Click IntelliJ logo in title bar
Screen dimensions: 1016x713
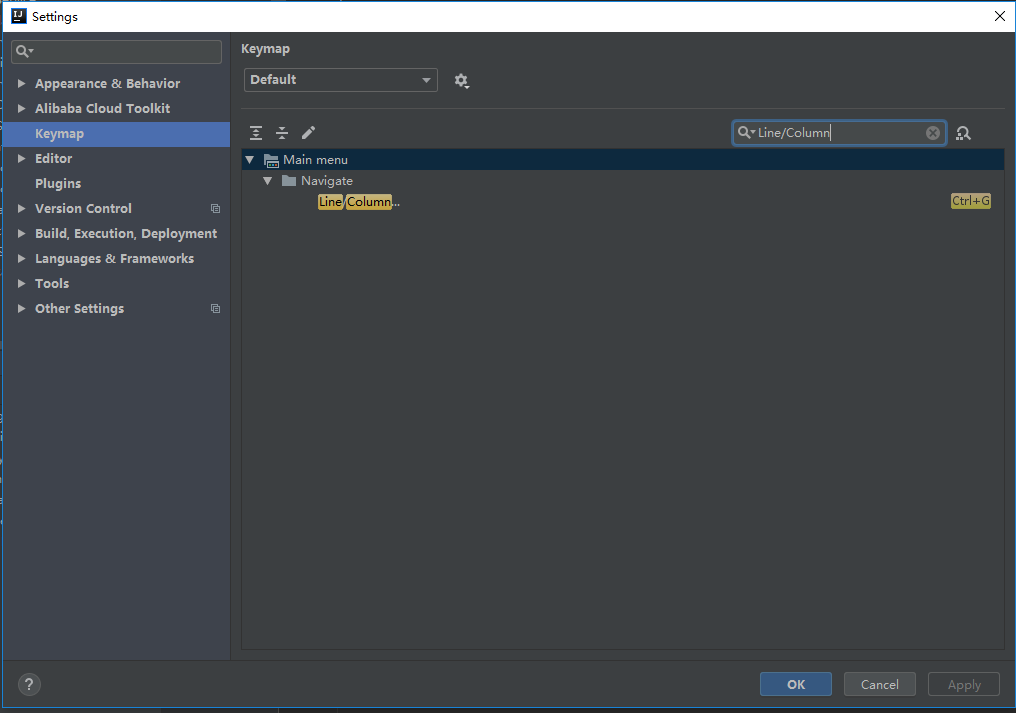19,16
